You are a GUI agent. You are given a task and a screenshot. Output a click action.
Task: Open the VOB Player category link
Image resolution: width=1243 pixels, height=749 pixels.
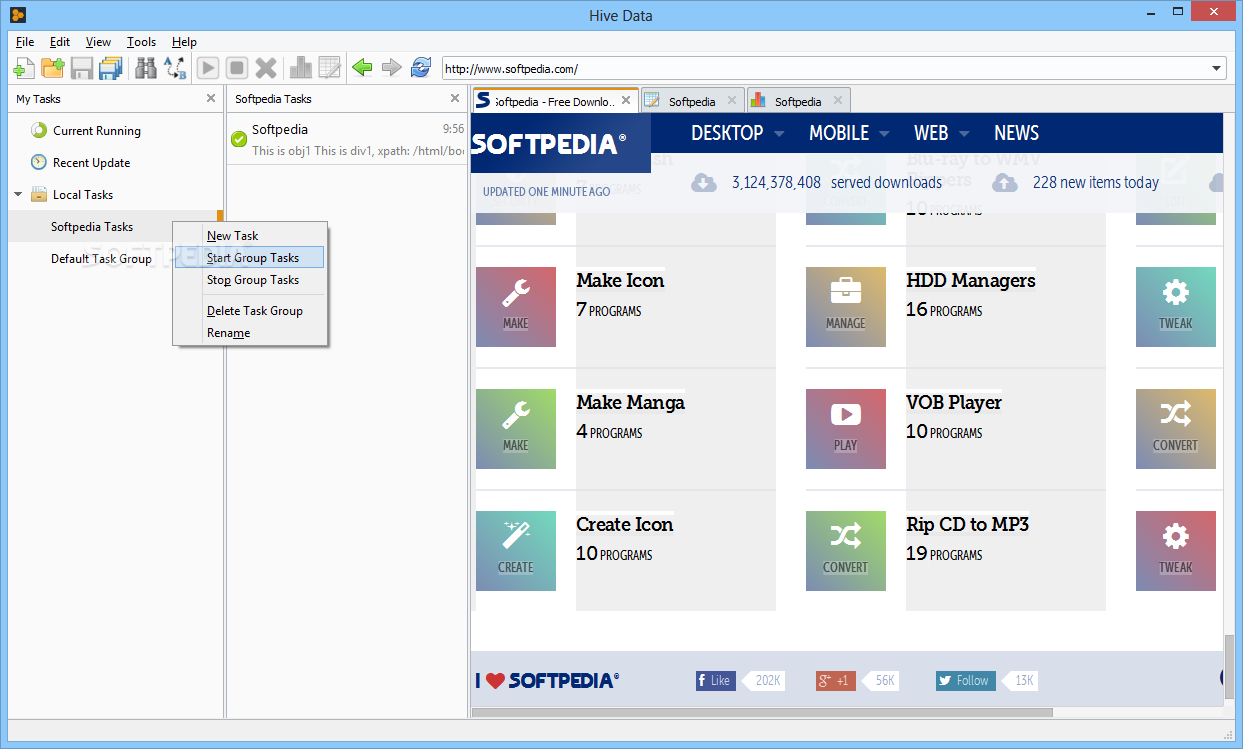pyautogui.click(x=954, y=403)
